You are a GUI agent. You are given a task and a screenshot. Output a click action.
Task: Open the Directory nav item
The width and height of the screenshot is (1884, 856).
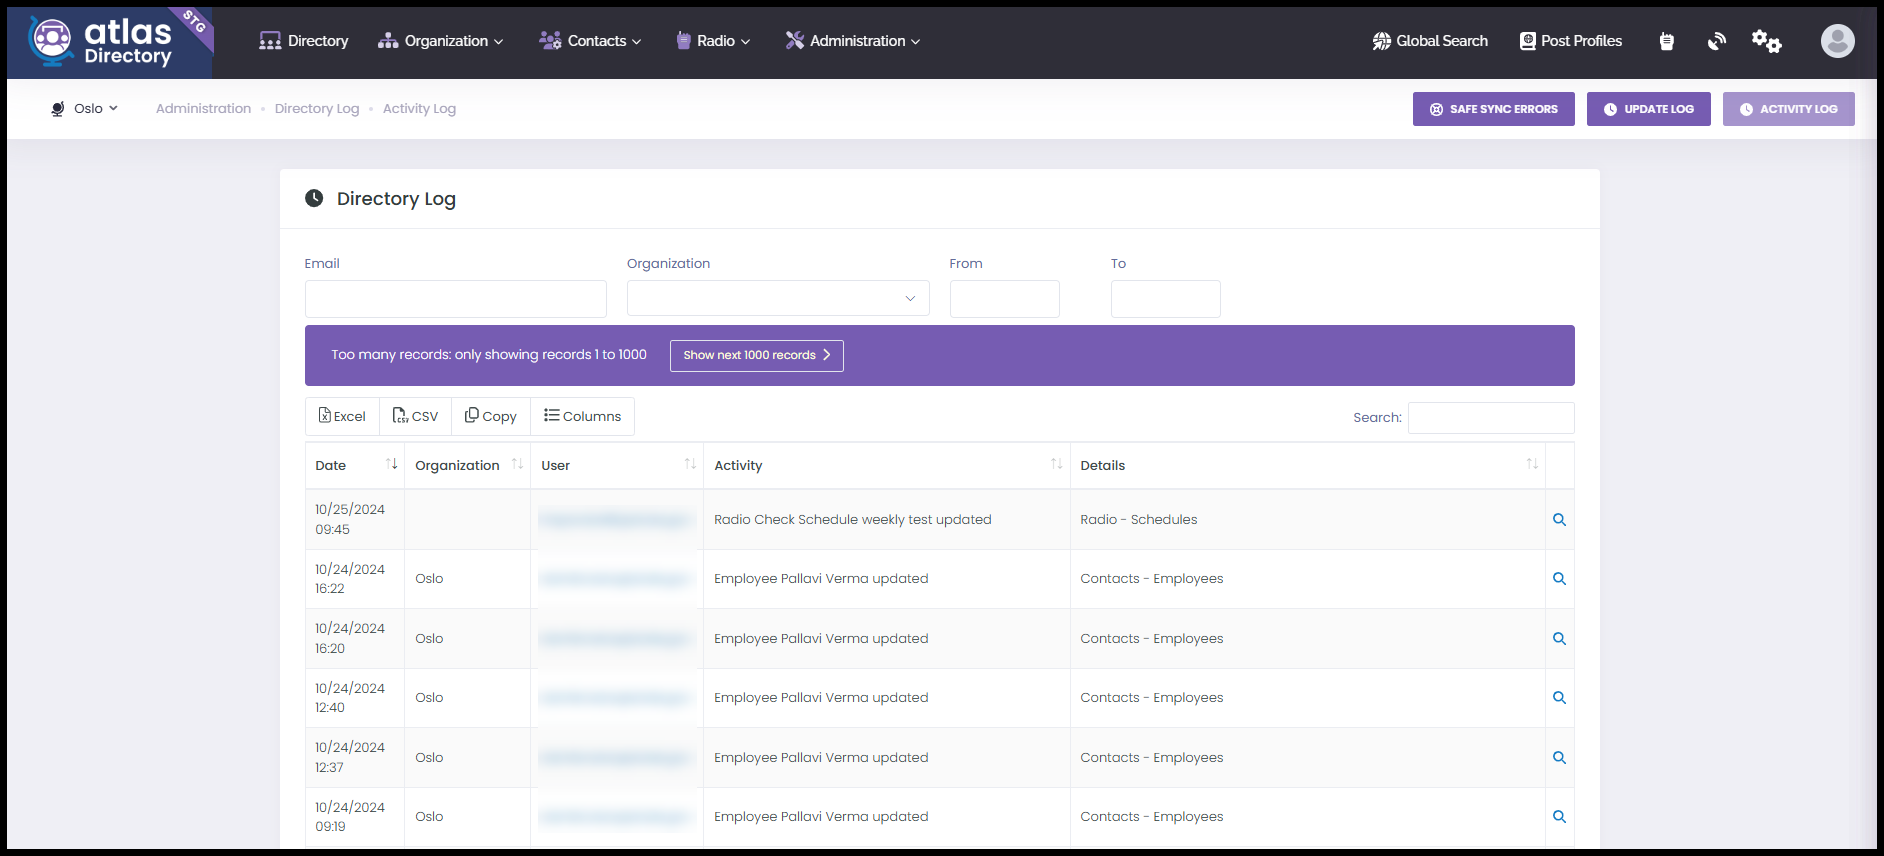303,41
